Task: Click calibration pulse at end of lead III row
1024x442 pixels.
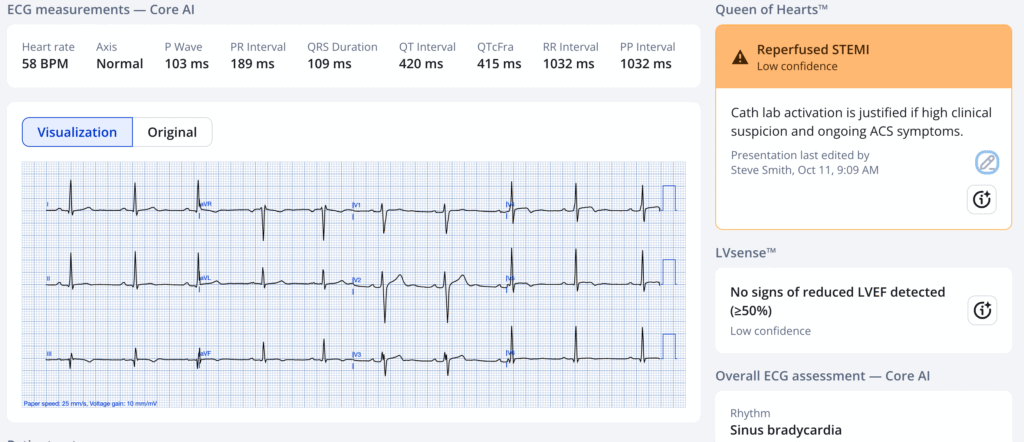Action: pyautogui.click(x=669, y=345)
